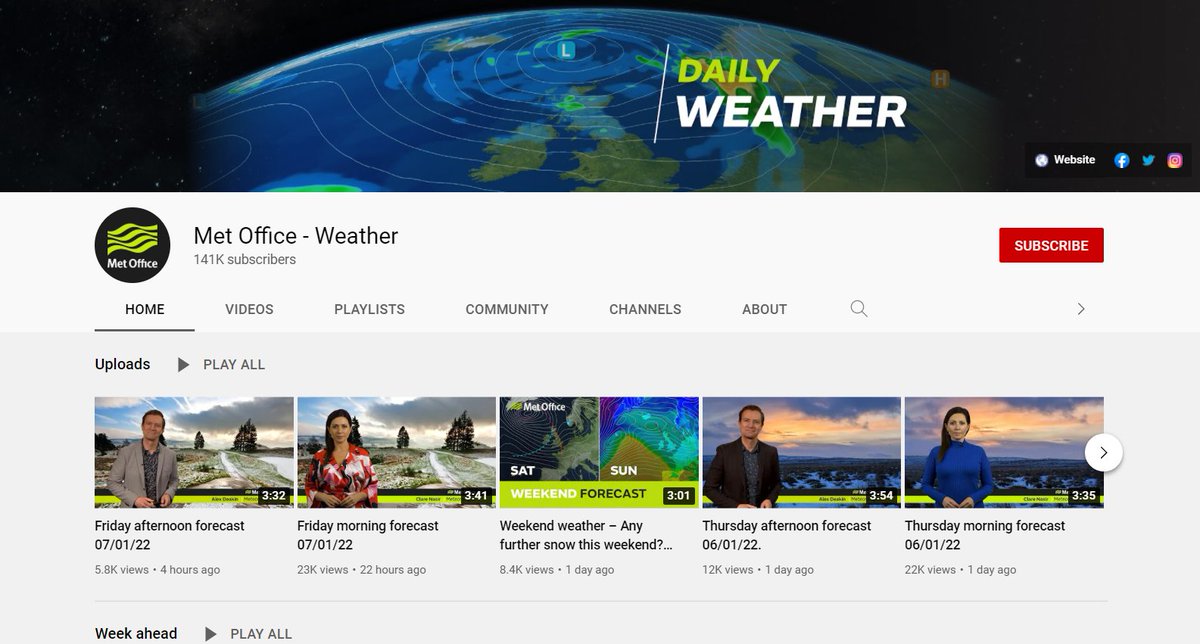Click the red Subscribe button

pyautogui.click(x=1051, y=245)
